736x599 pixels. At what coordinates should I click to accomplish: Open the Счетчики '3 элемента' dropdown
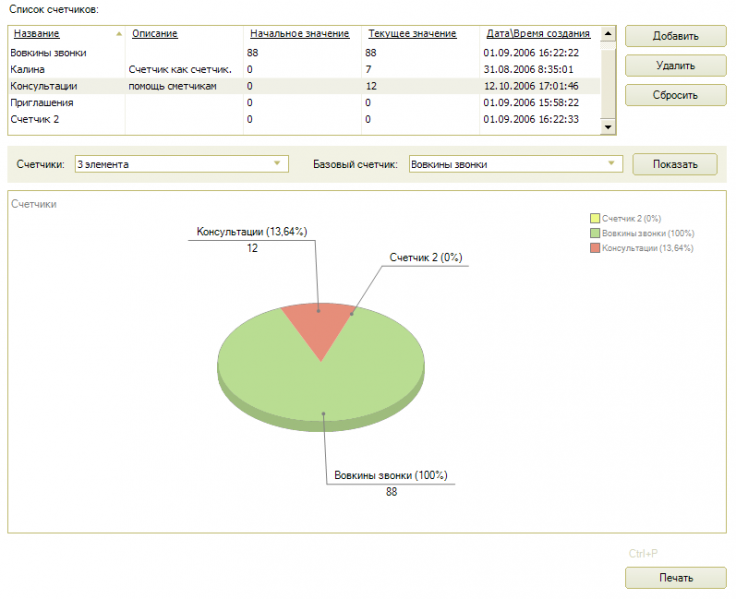(x=182, y=164)
